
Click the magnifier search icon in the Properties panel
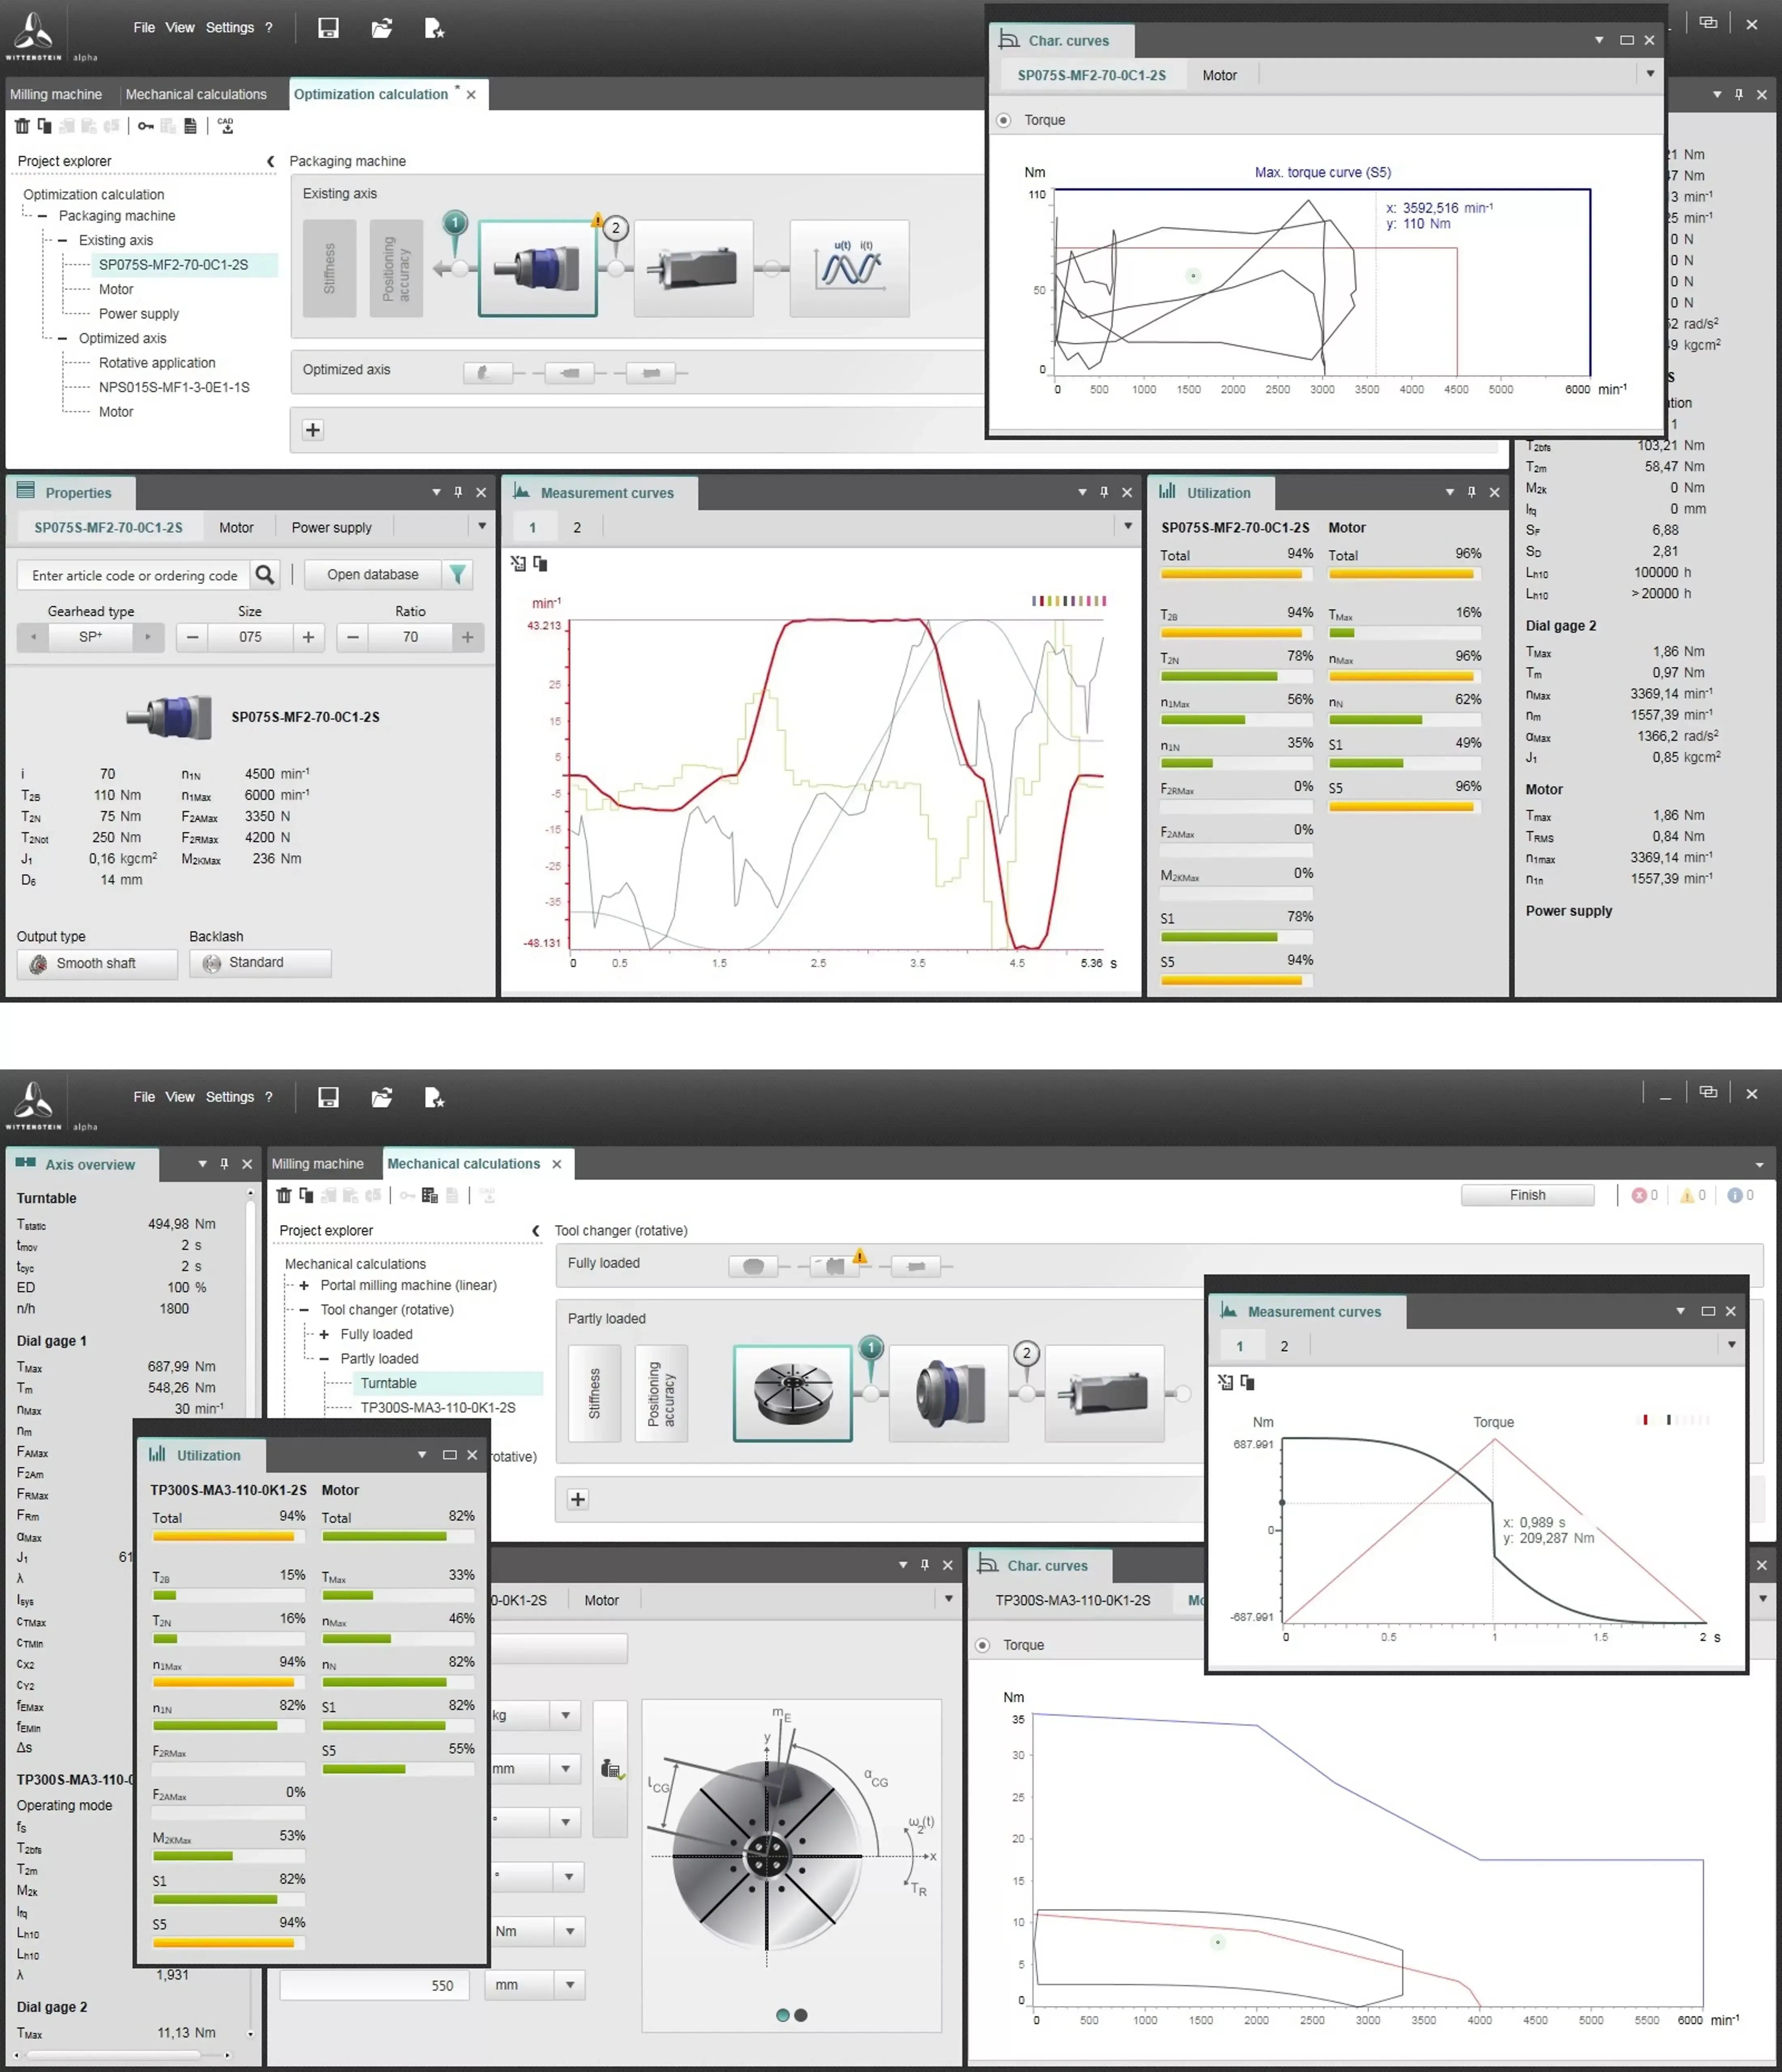click(265, 575)
